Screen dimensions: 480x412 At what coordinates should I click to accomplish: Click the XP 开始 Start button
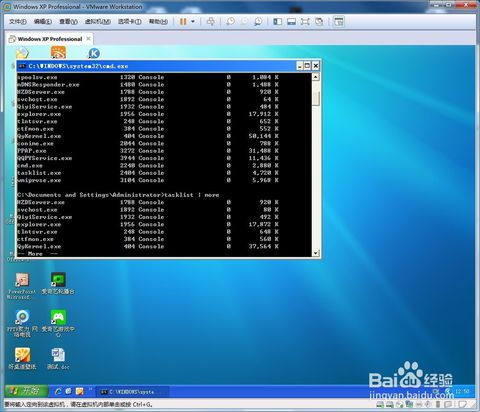click(27, 391)
